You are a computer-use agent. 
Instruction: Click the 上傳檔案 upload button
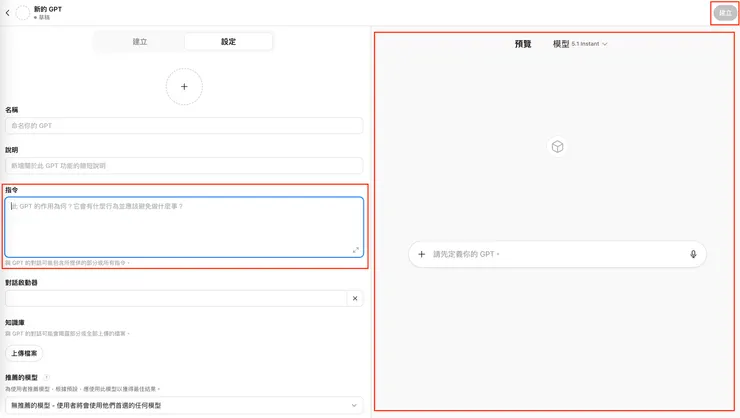click(x=24, y=353)
